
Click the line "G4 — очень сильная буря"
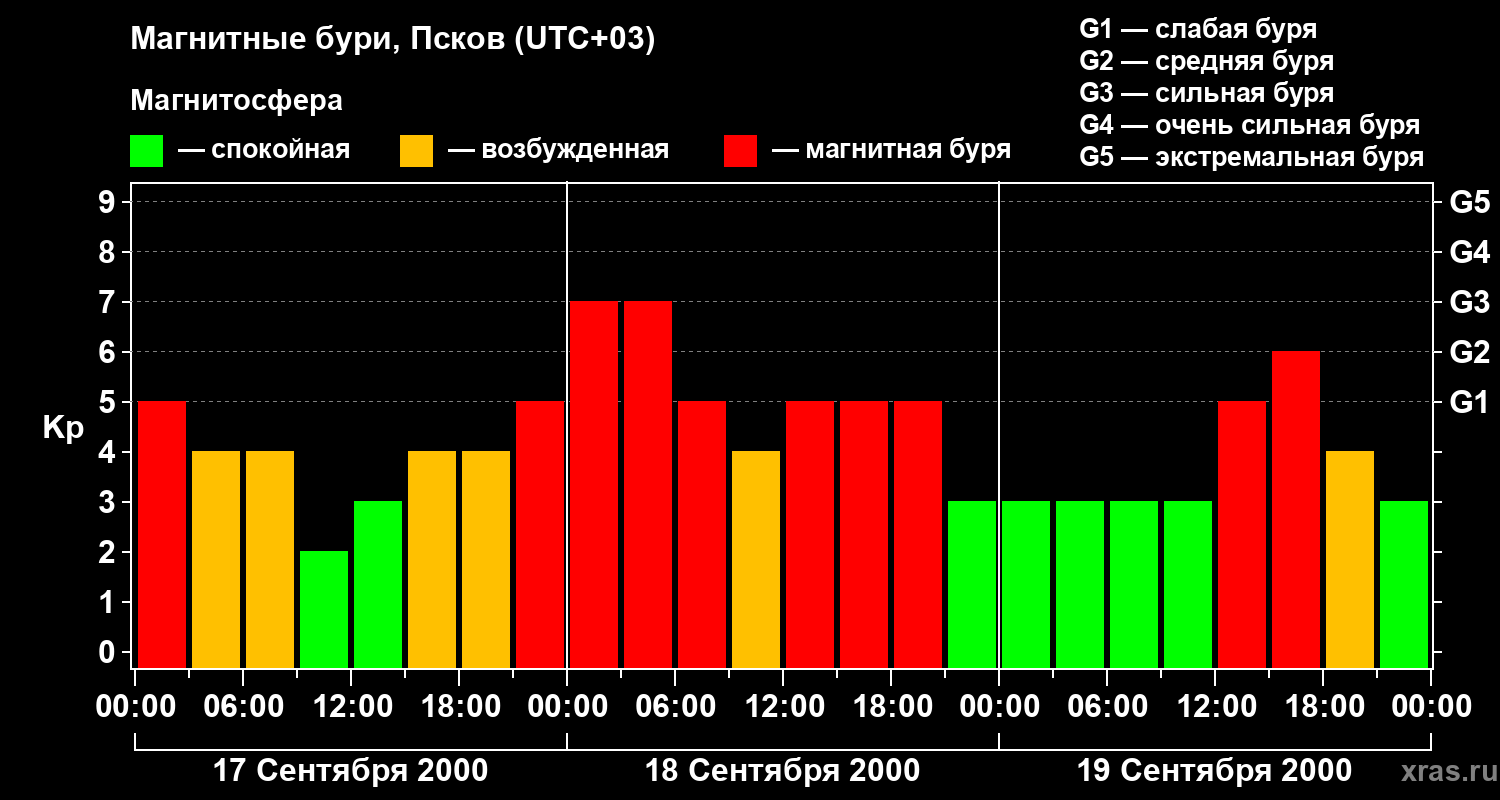pyautogui.click(x=1250, y=125)
